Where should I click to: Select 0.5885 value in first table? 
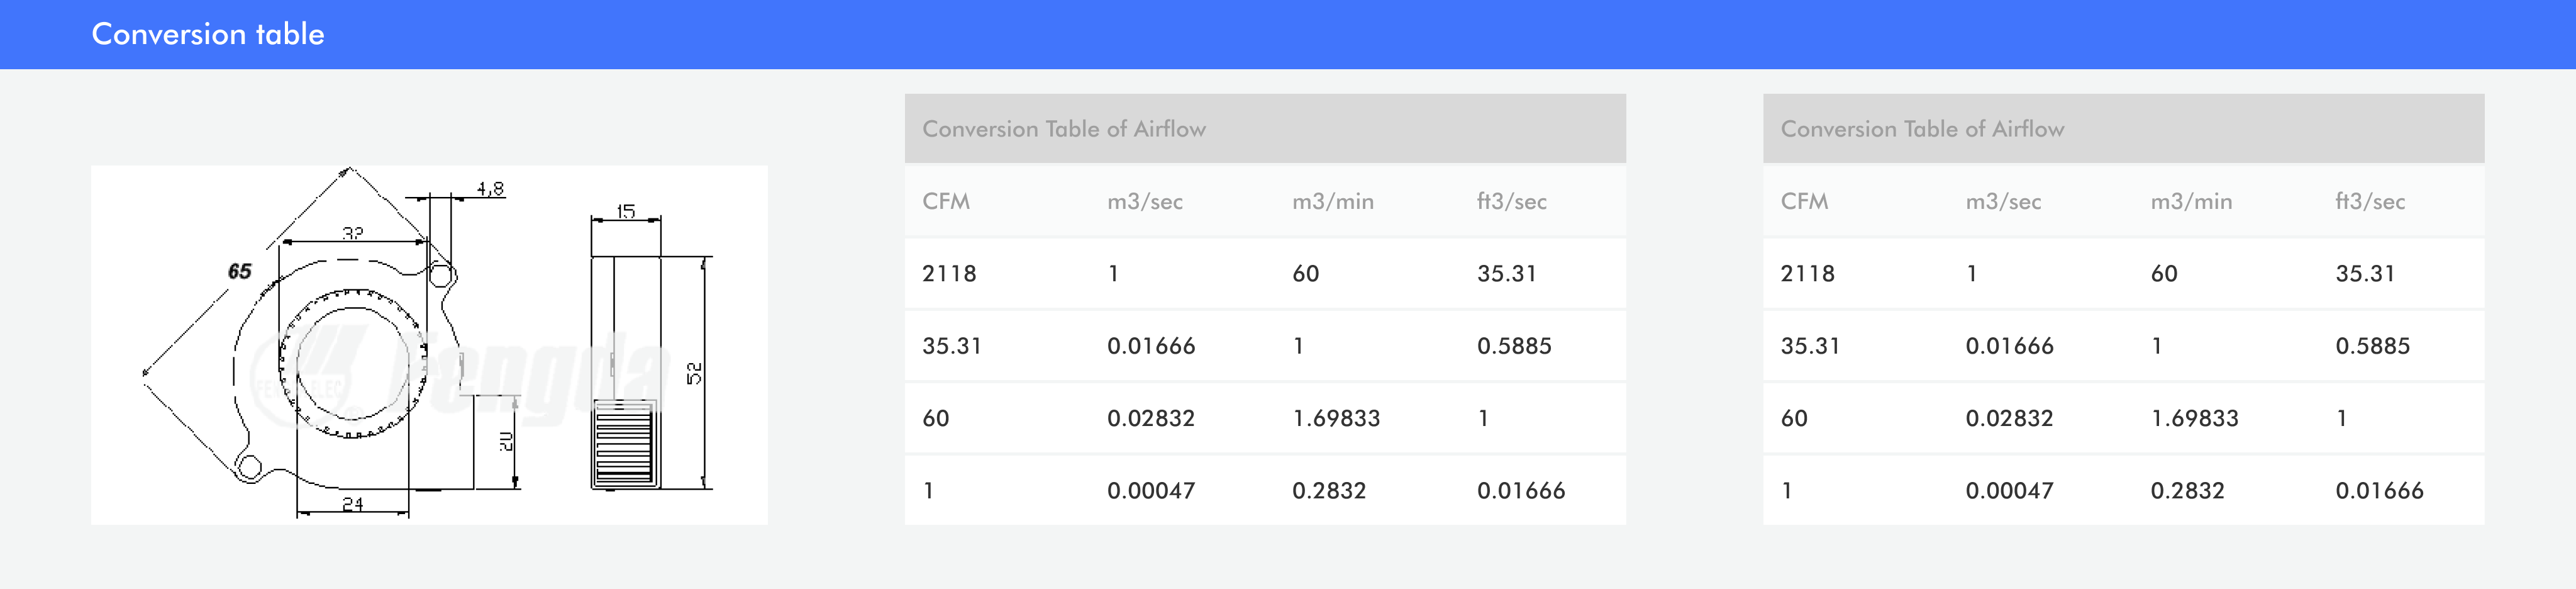pyautogui.click(x=1514, y=346)
